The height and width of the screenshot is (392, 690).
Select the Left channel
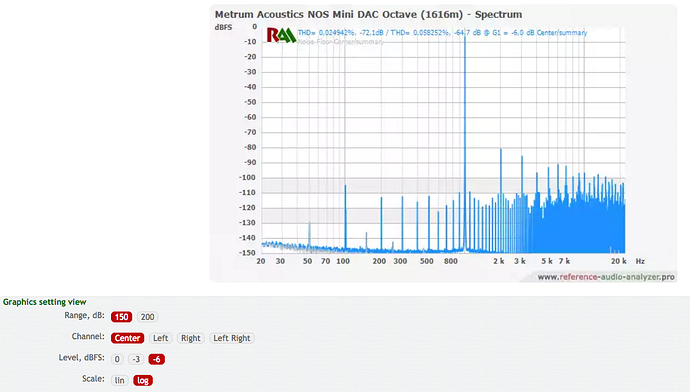tap(160, 338)
